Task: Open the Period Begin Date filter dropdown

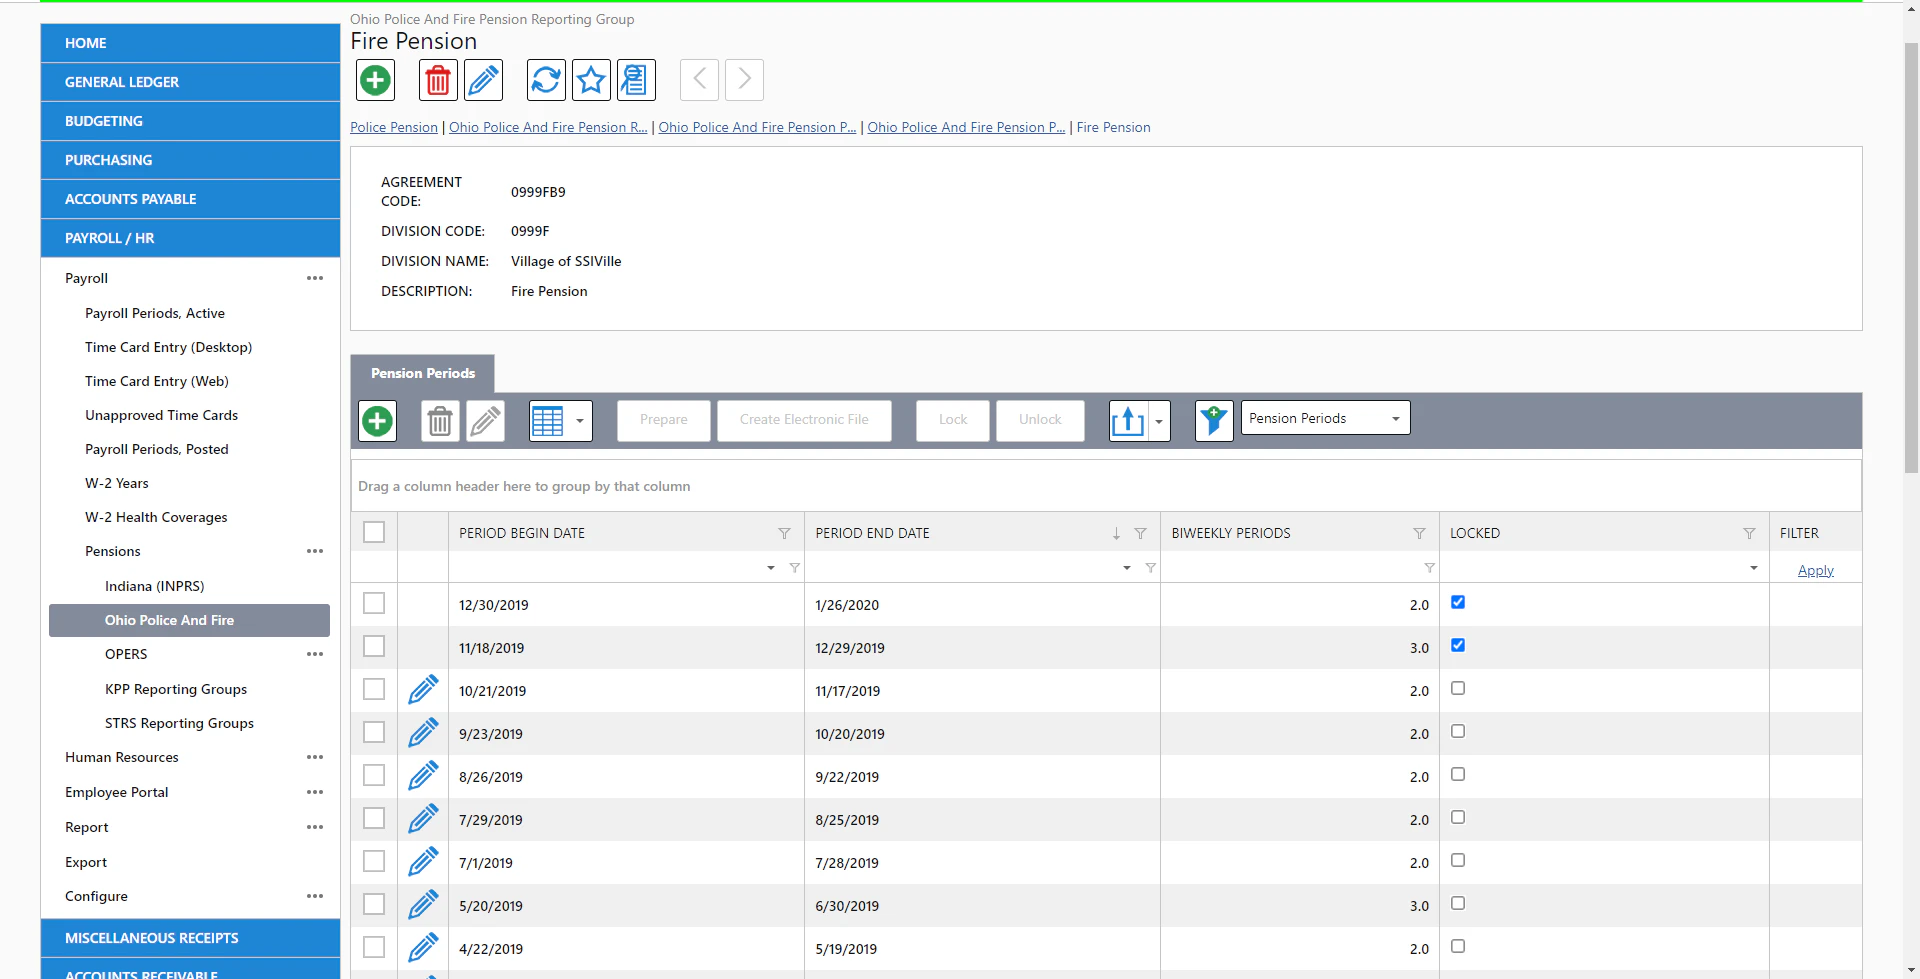Action: [x=769, y=567]
